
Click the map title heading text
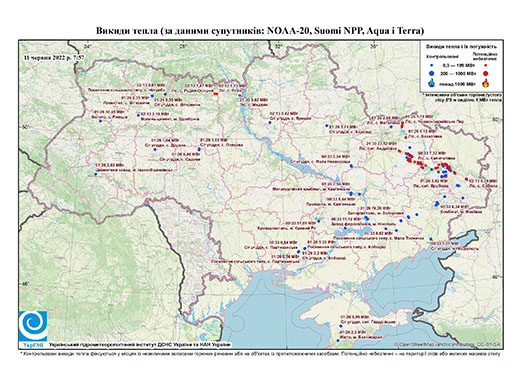(x=260, y=31)
